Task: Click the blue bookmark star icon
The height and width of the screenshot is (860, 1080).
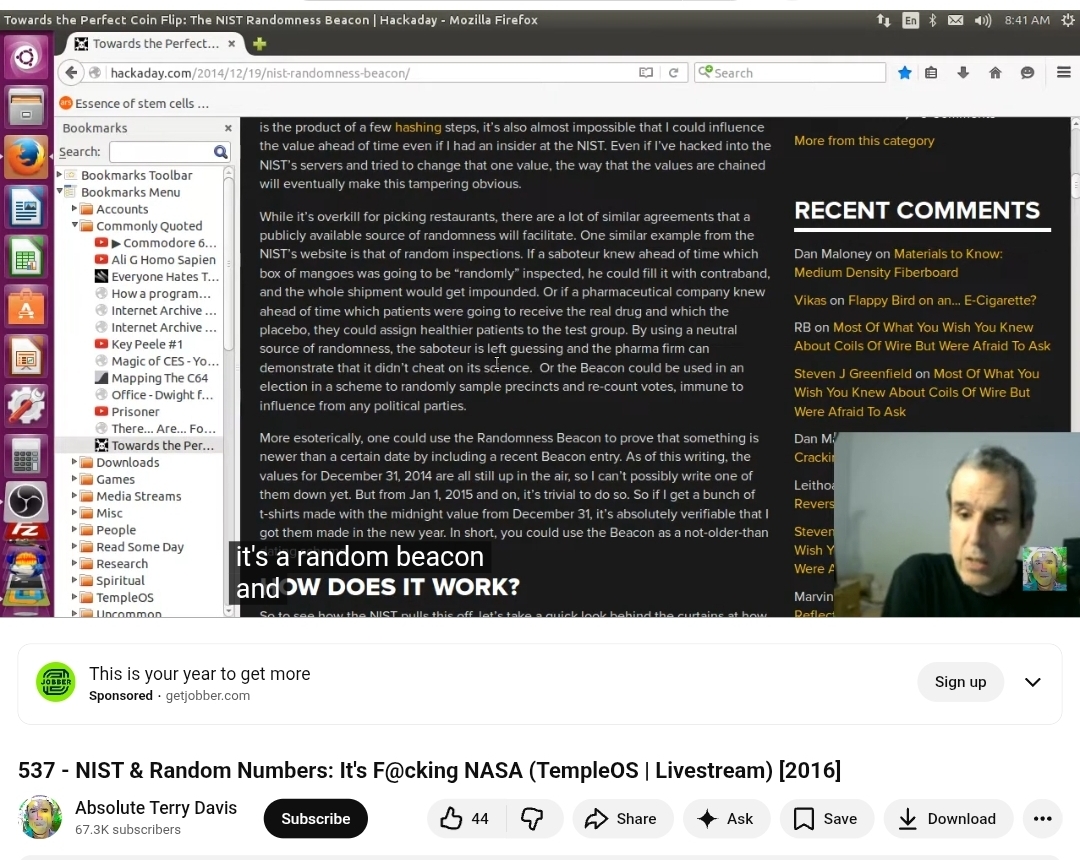Action: pyautogui.click(x=904, y=72)
